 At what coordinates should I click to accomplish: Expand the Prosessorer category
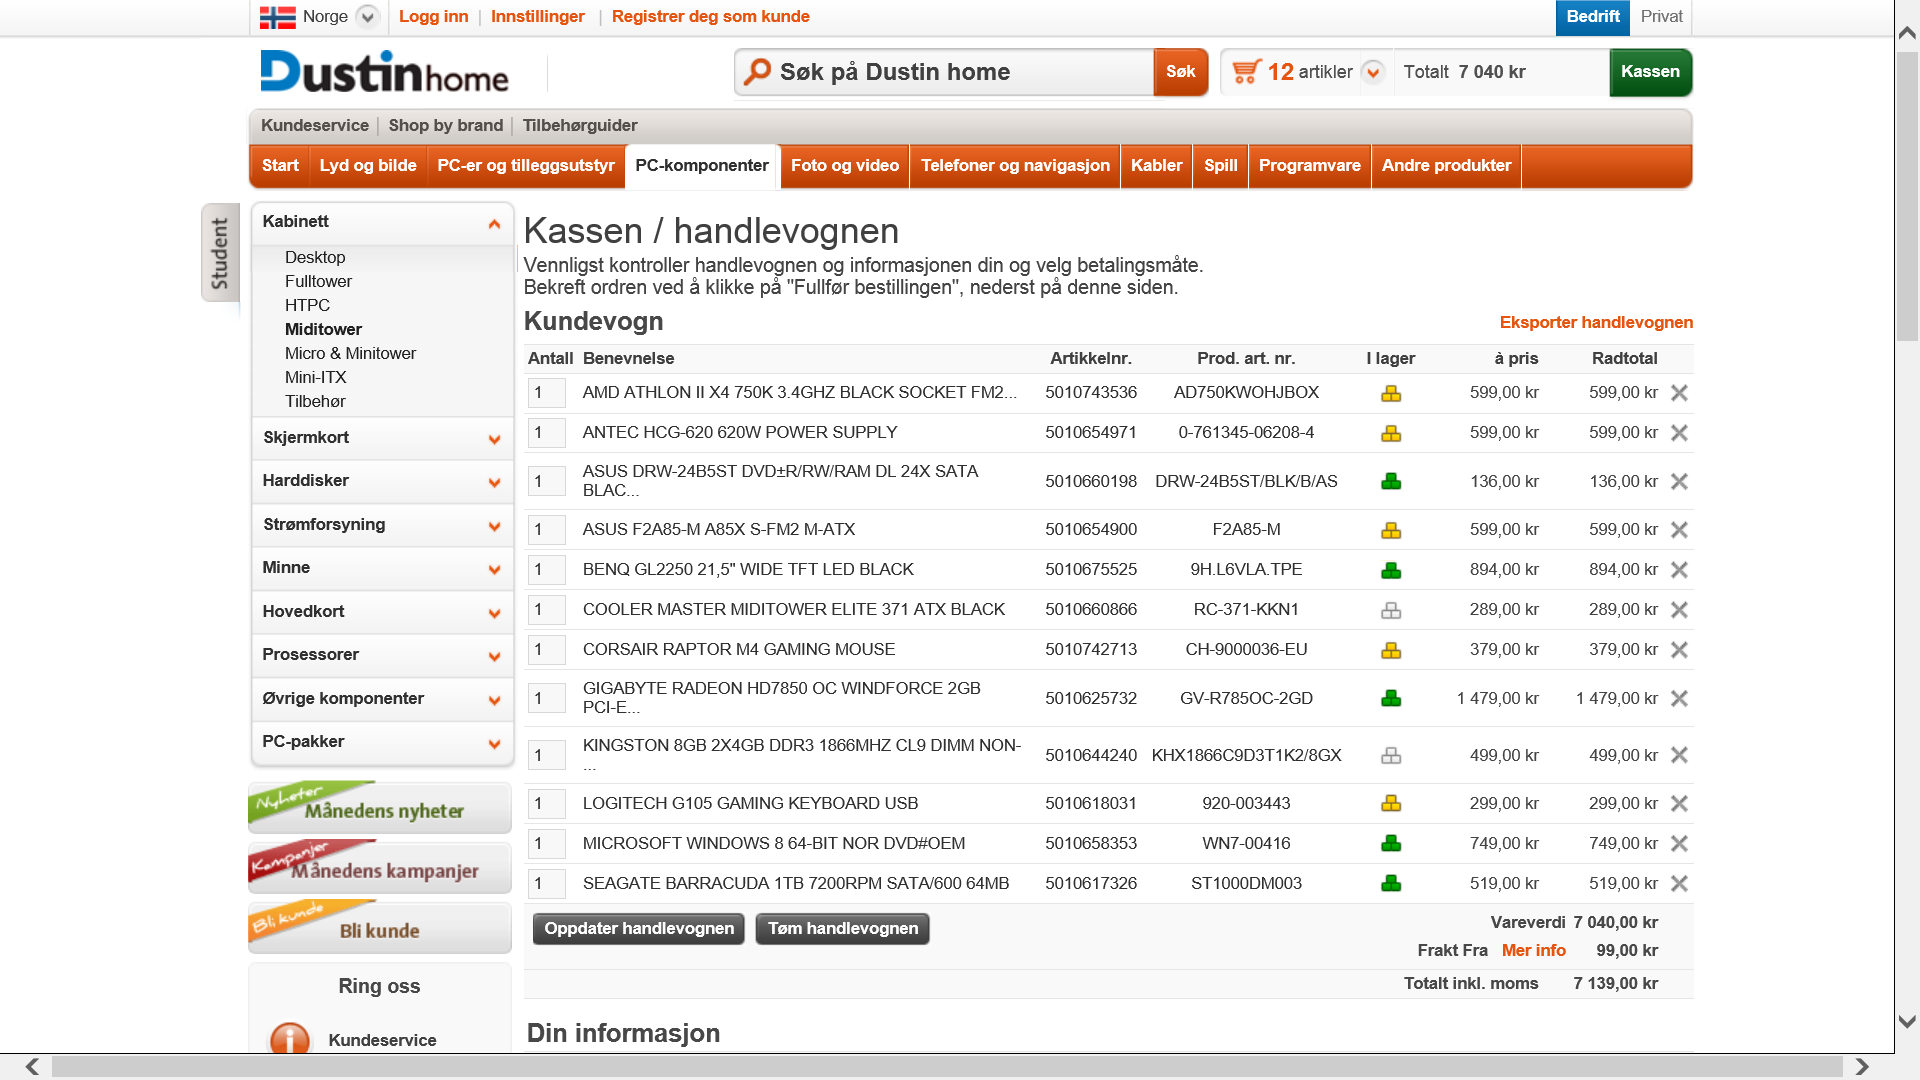pyautogui.click(x=494, y=657)
